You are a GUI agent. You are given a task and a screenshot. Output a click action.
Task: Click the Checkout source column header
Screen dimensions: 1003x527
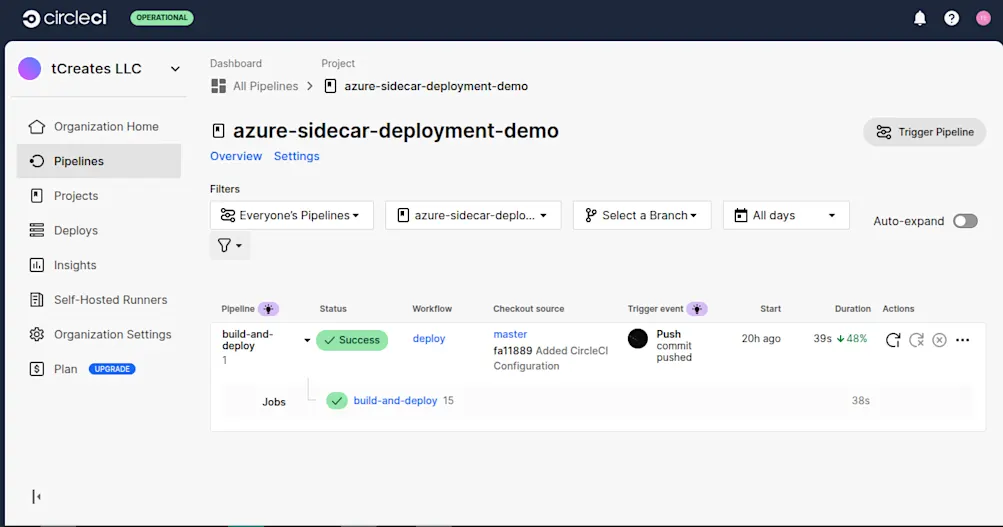click(528, 308)
